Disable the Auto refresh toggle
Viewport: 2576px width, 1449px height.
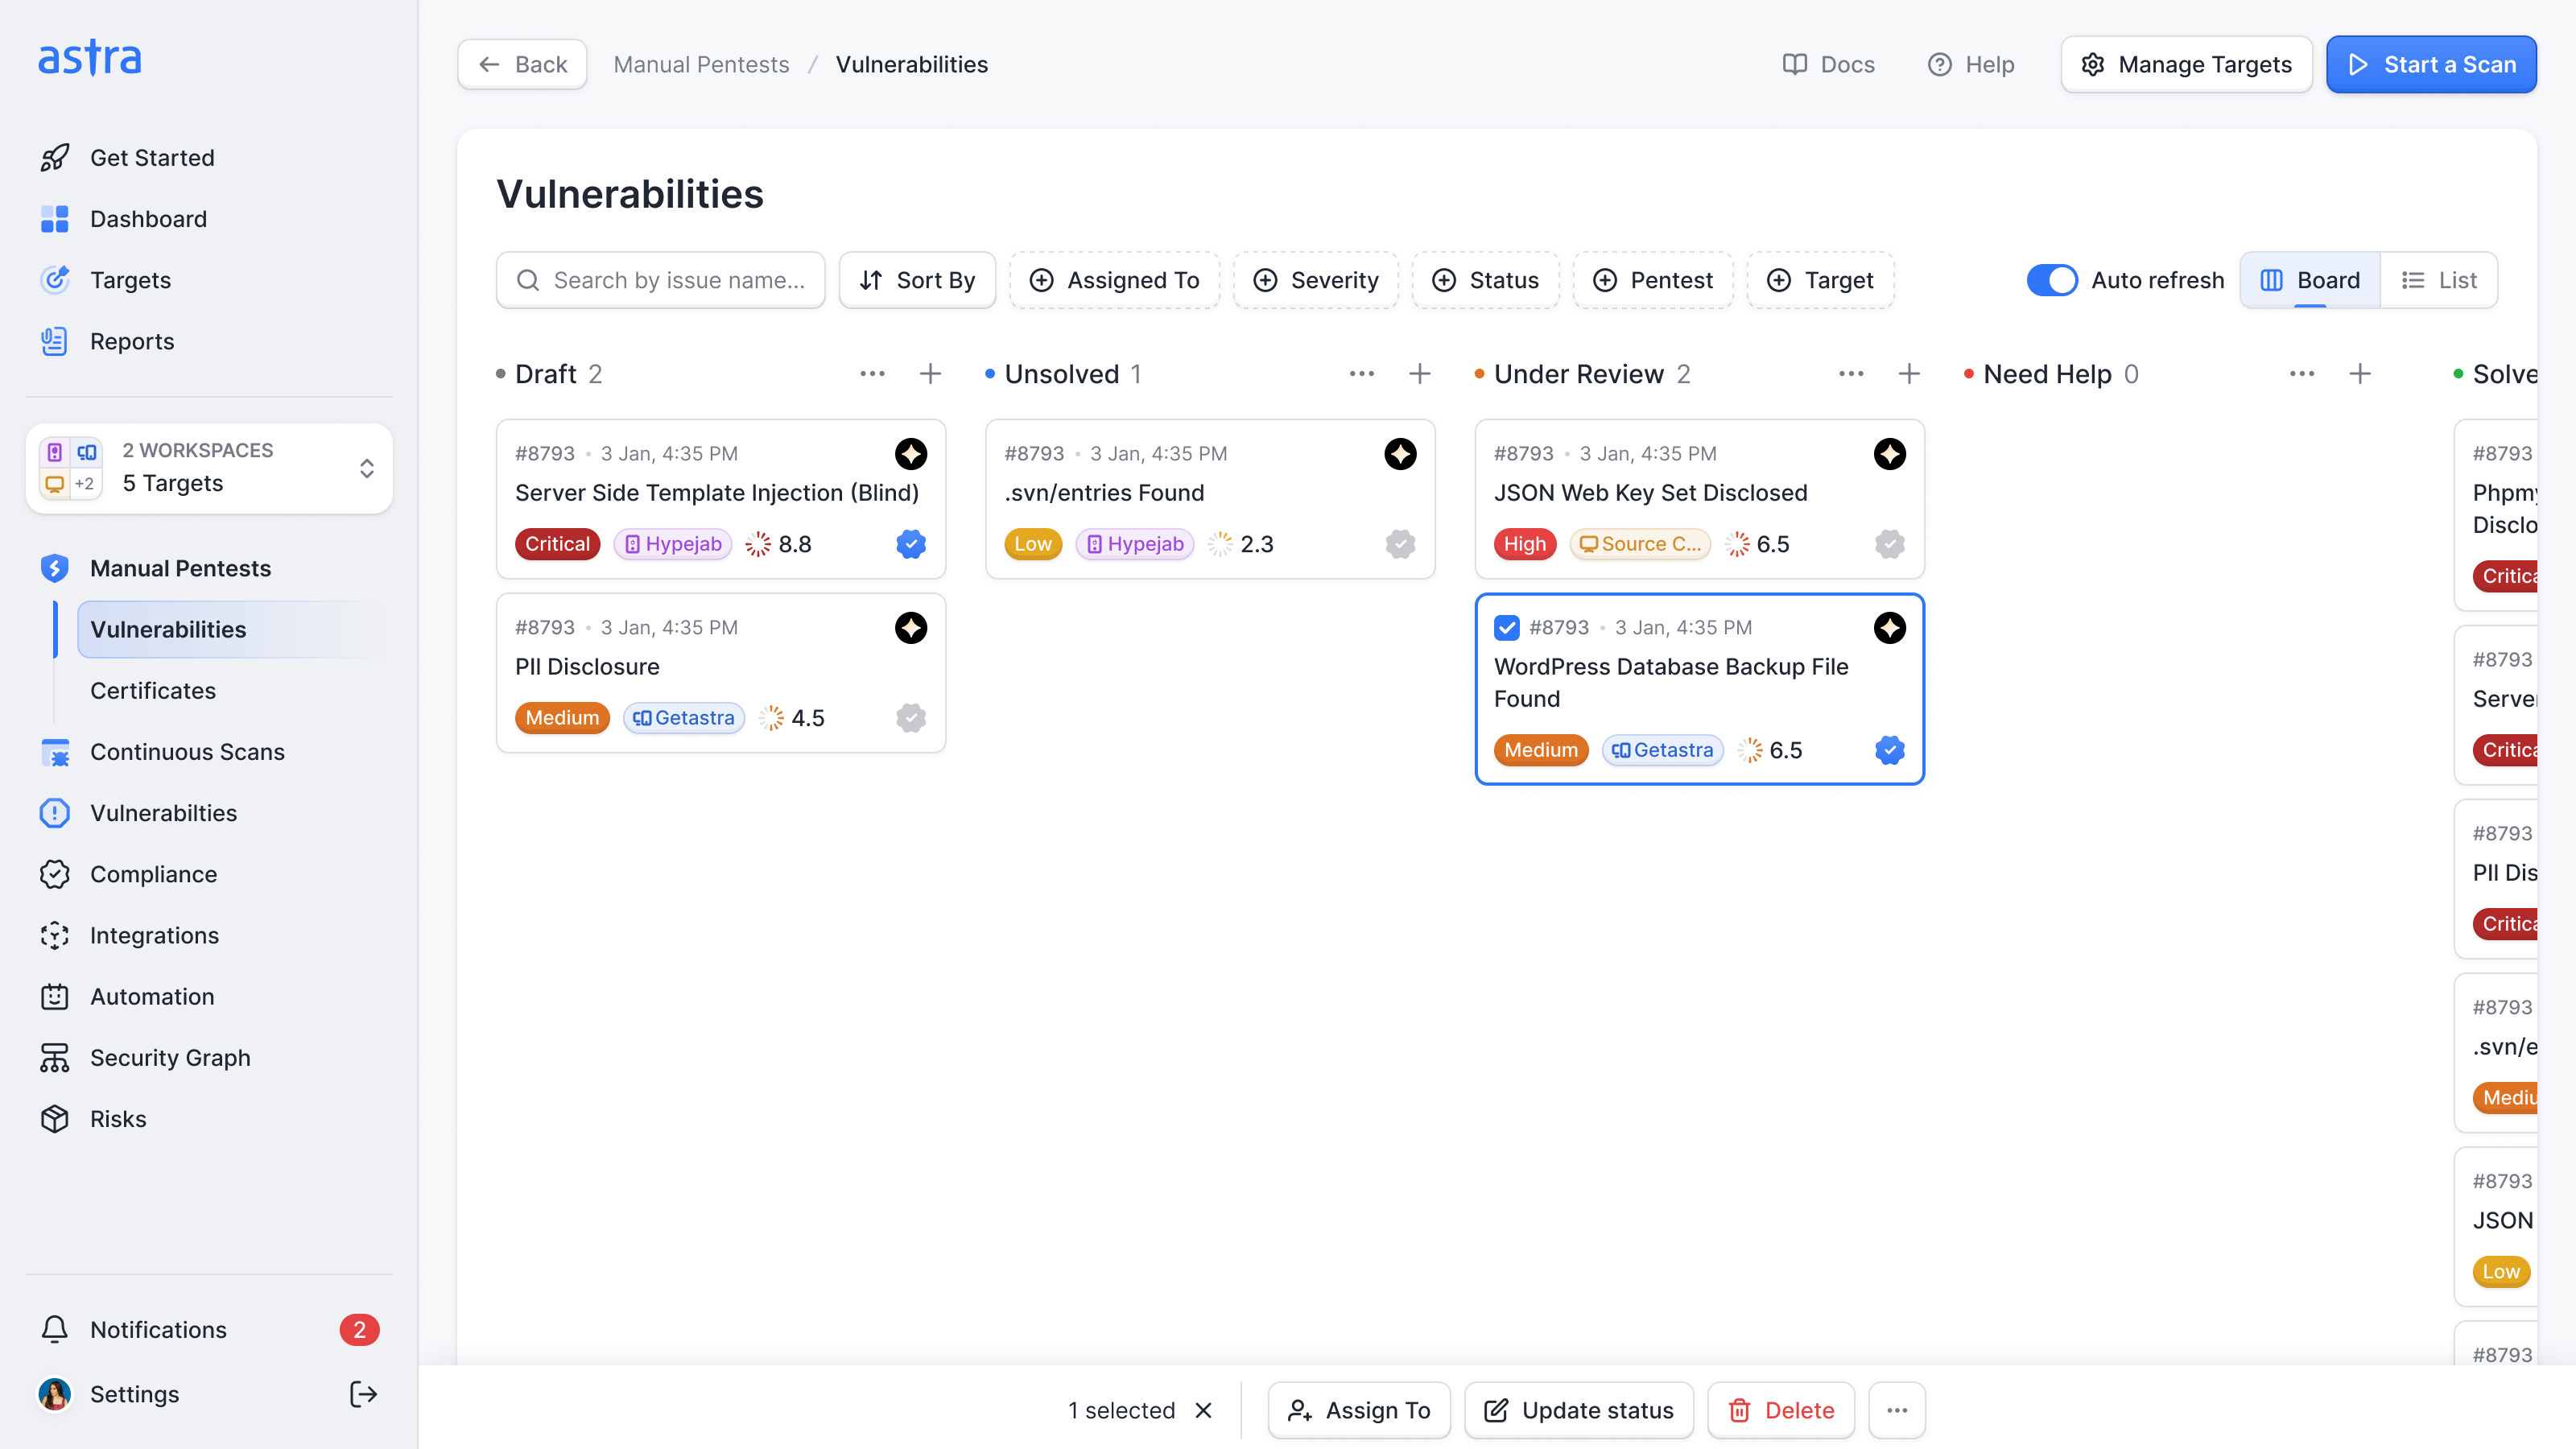pyautogui.click(x=2051, y=280)
